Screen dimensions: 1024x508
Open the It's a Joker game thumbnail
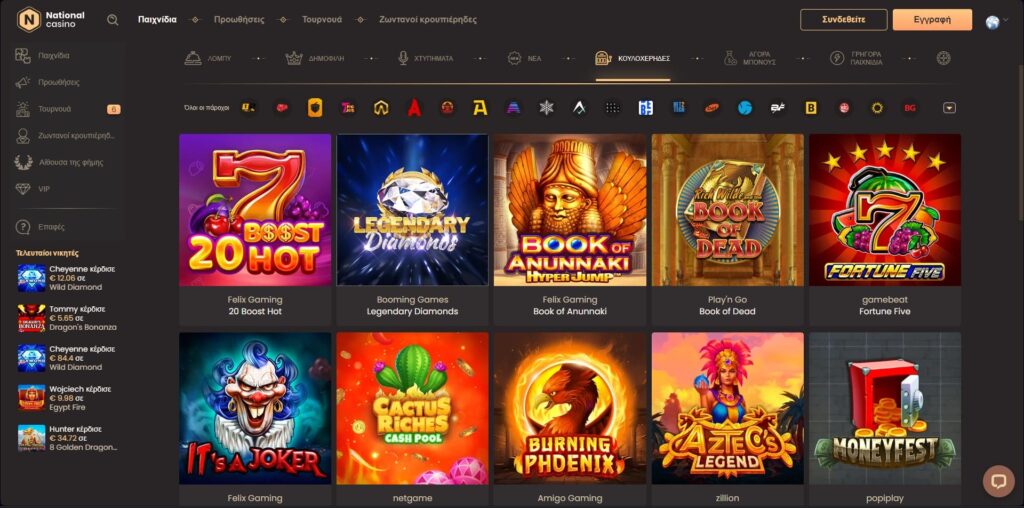click(x=255, y=408)
